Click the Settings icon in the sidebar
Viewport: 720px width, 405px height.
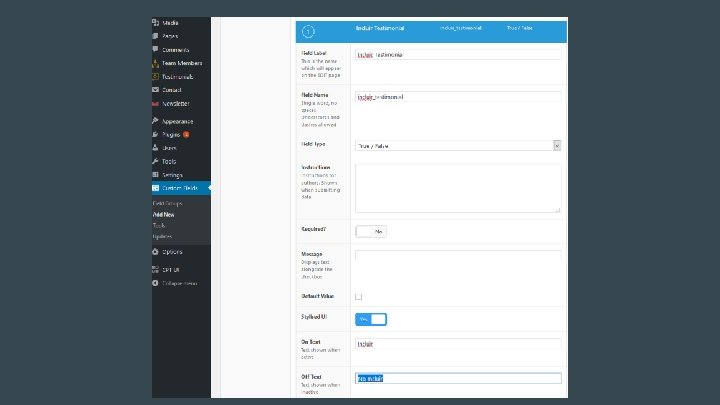[156, 174]
